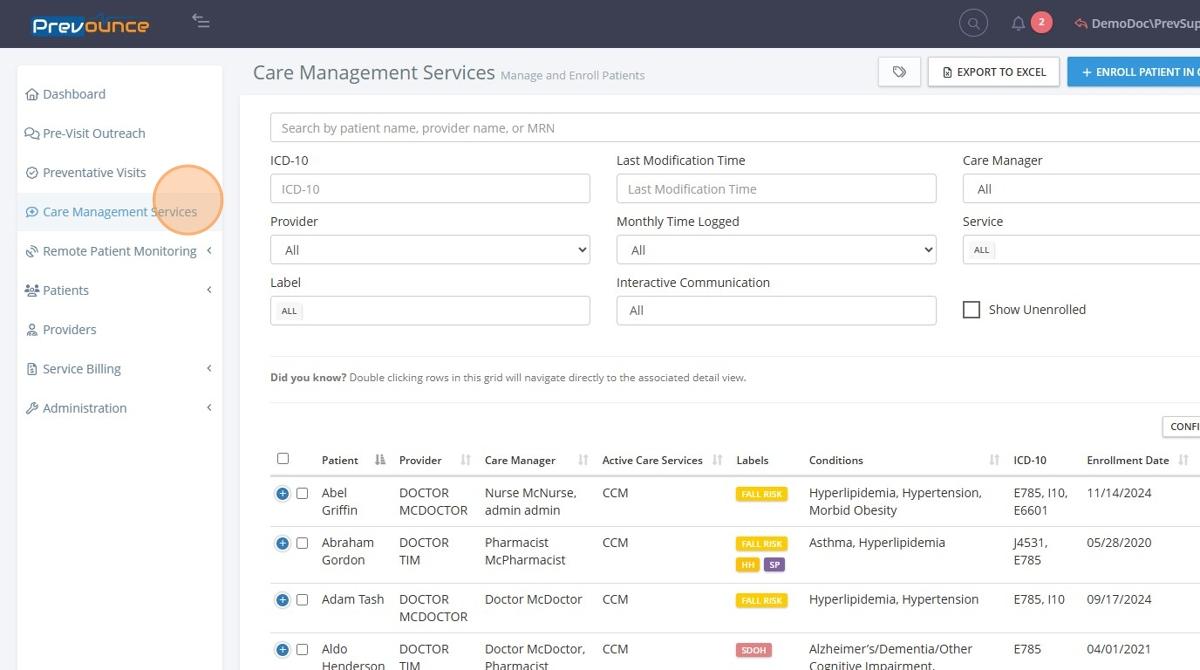Click the Last Modification Time input
Image resolution: width=1200 pixels, height=670 pixels.
(x=776, y=189)
